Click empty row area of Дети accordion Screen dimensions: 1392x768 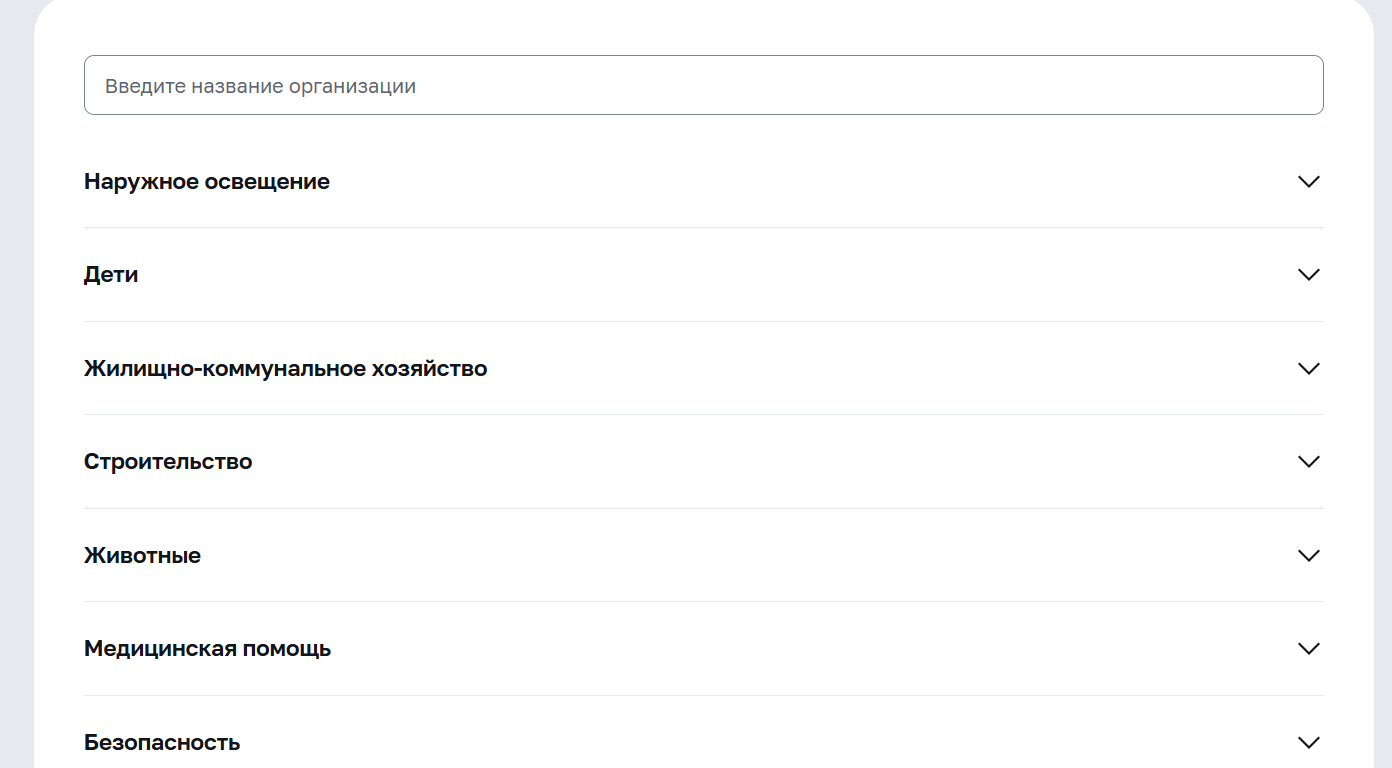[700, 274]
